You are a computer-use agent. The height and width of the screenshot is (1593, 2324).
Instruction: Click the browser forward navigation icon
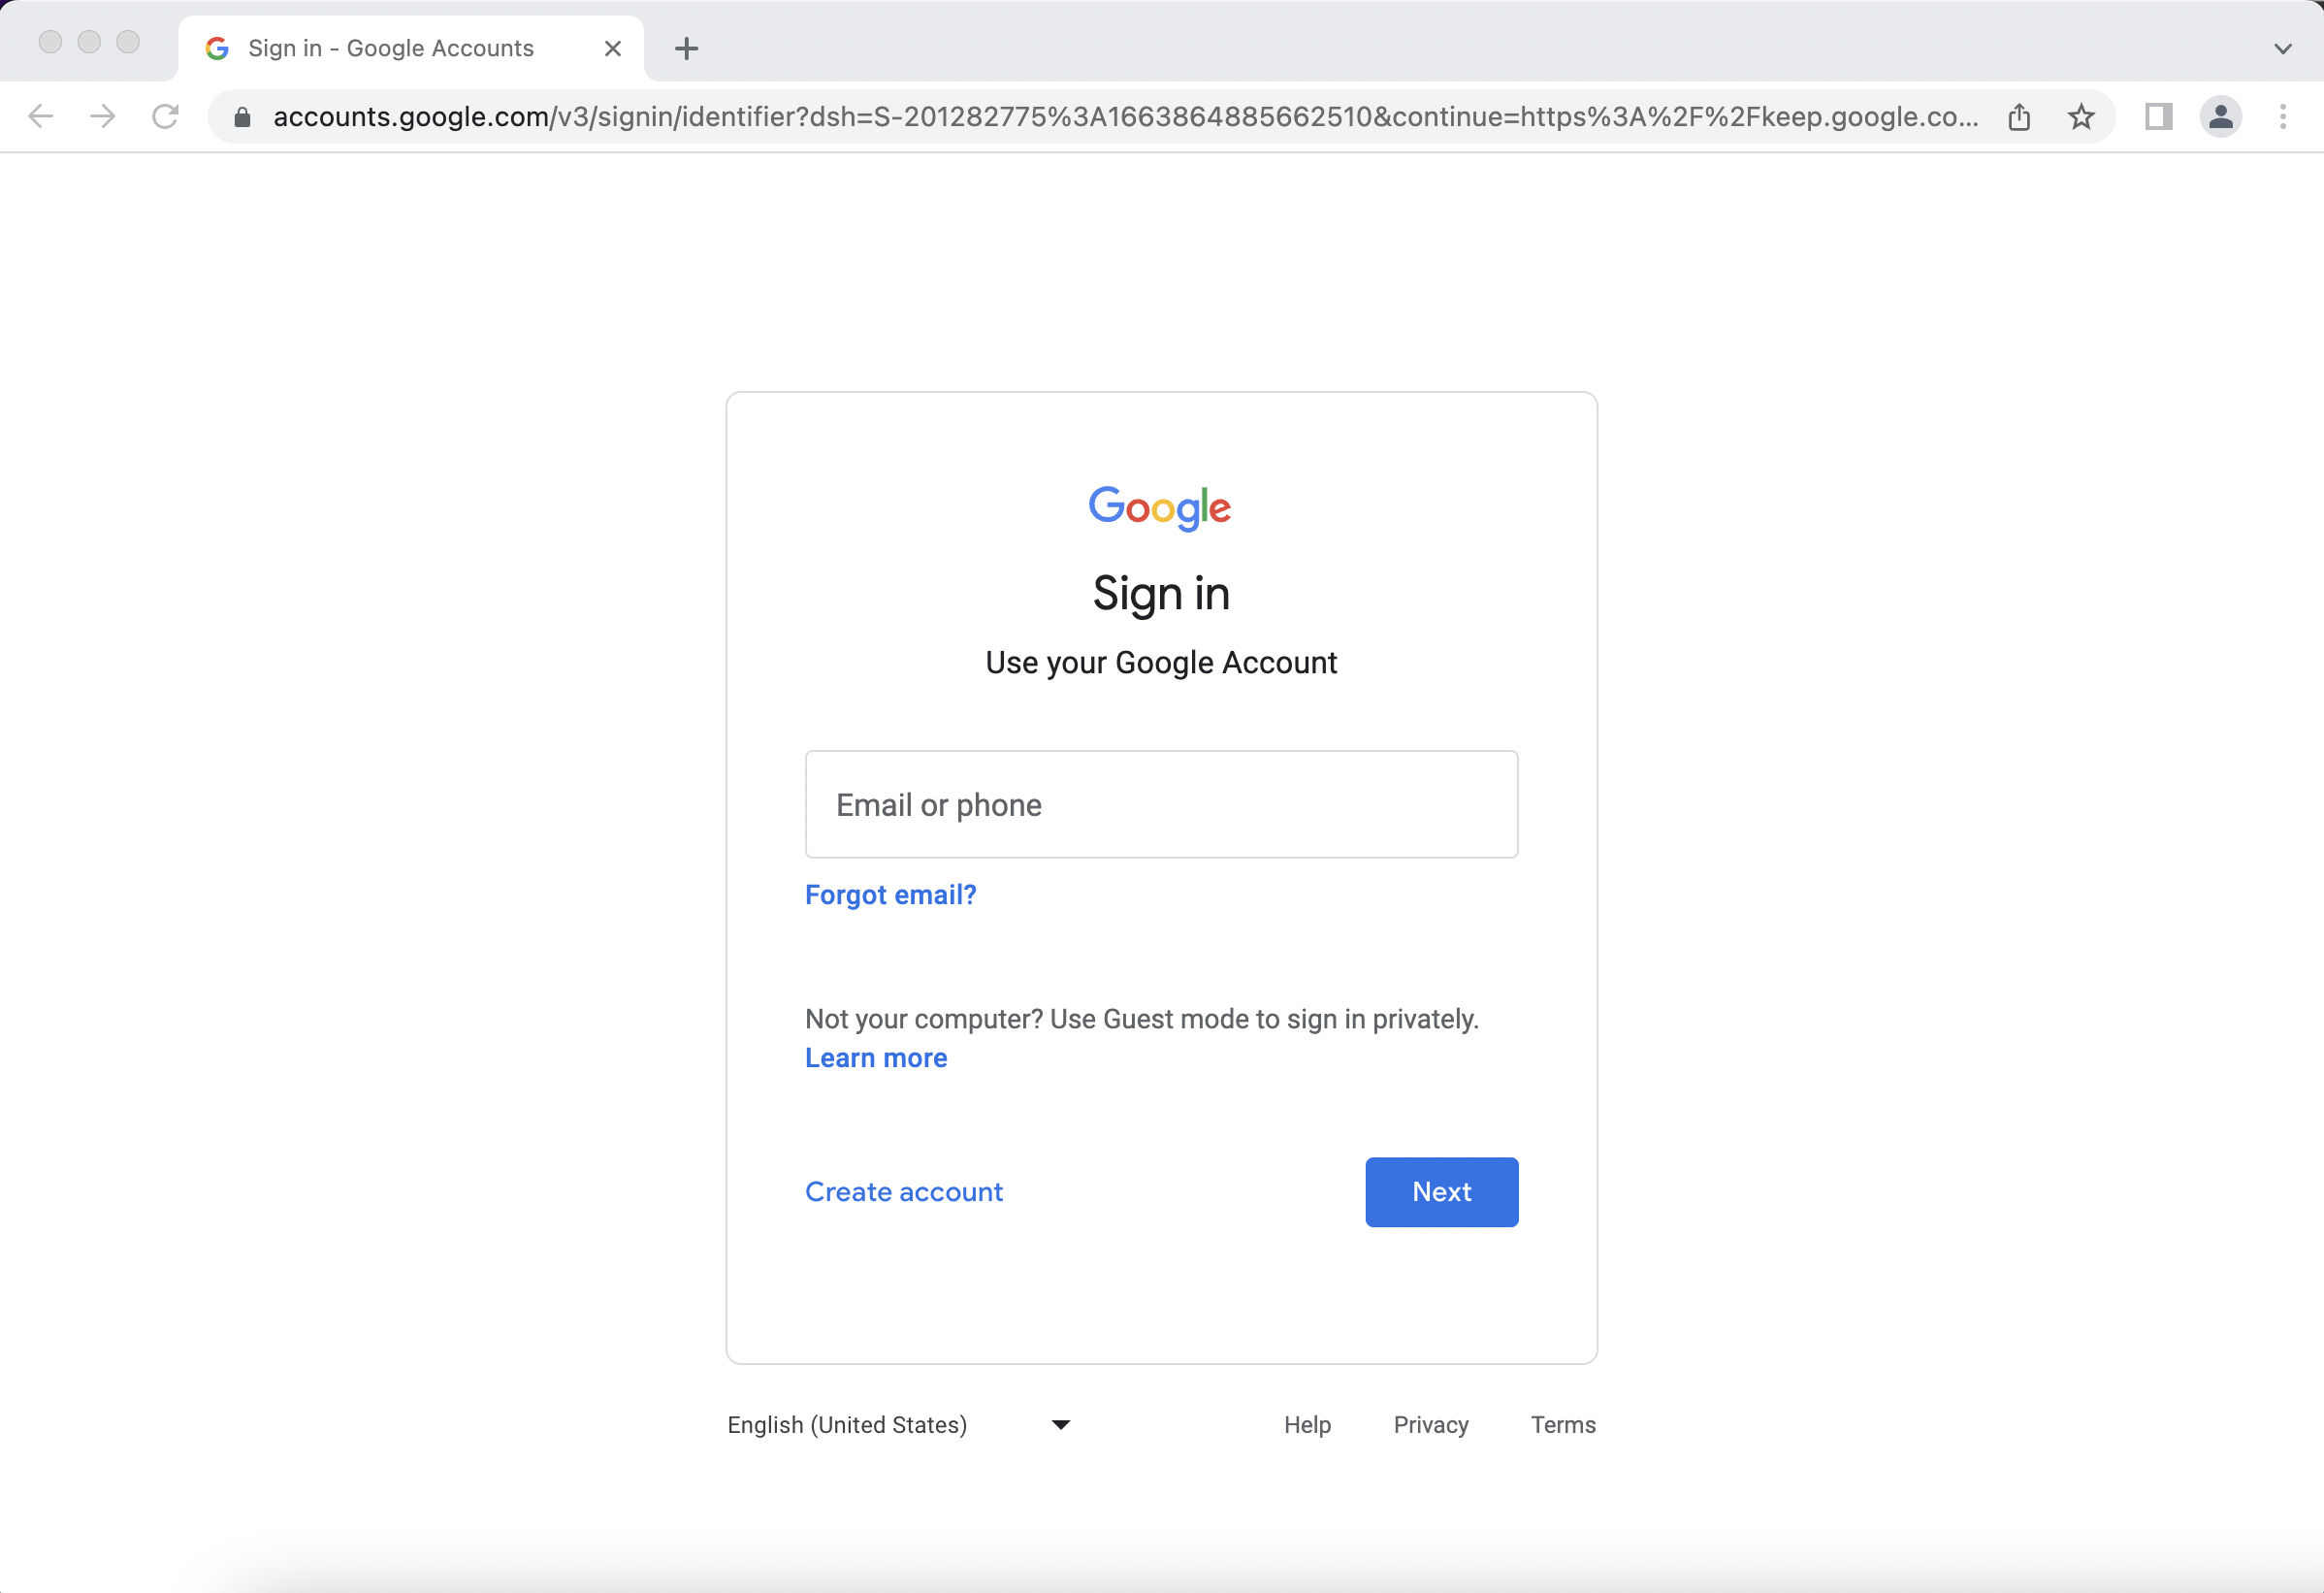(103, 116)
